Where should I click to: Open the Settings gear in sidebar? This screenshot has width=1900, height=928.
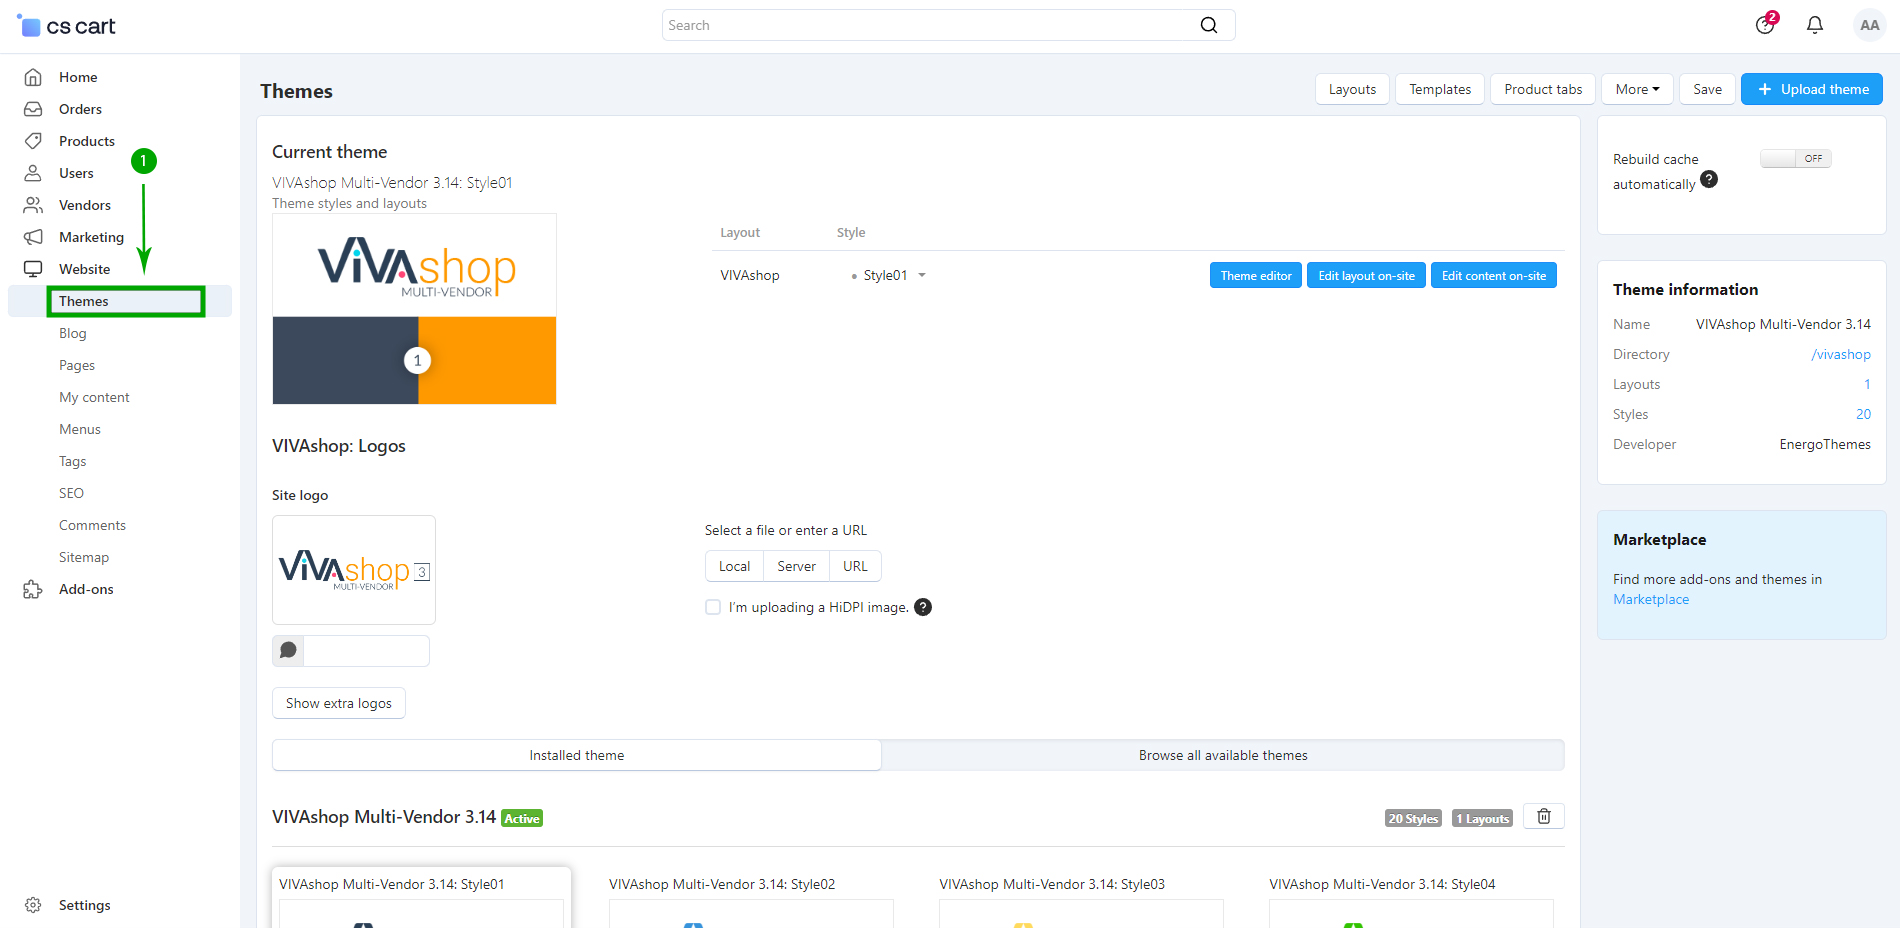pyautogui.click(x=33, y=905)
